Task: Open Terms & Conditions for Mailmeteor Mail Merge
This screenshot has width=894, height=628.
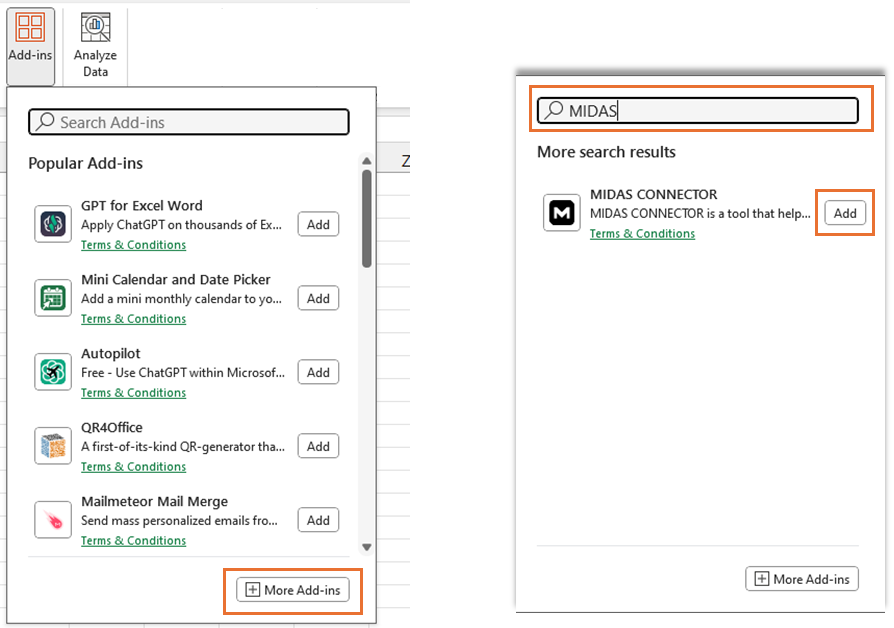Action: click(x=133, y=541)
